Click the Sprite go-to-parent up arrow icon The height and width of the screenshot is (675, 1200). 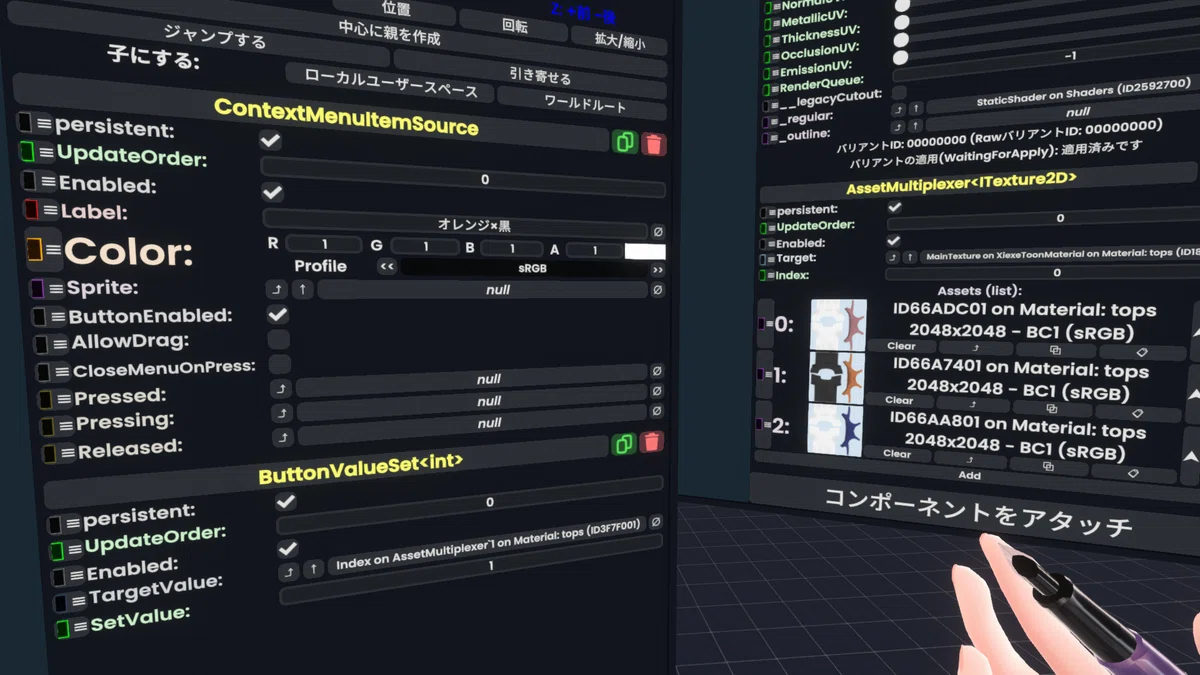(303, 290)
